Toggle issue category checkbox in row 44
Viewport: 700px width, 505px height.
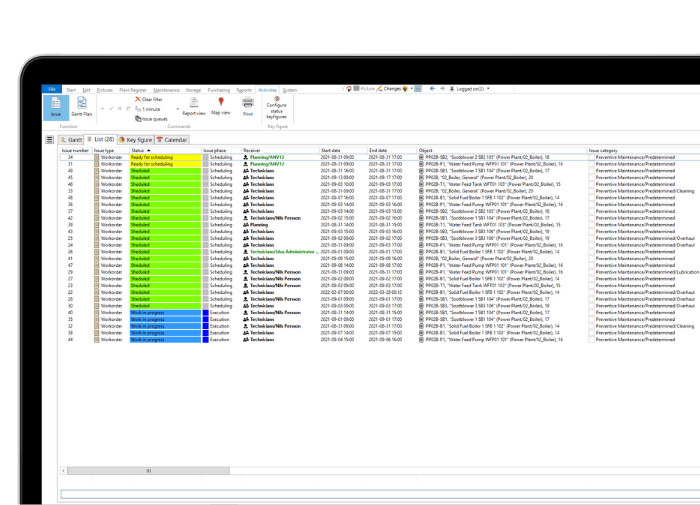pyautogui.click(x=591, y=339)
